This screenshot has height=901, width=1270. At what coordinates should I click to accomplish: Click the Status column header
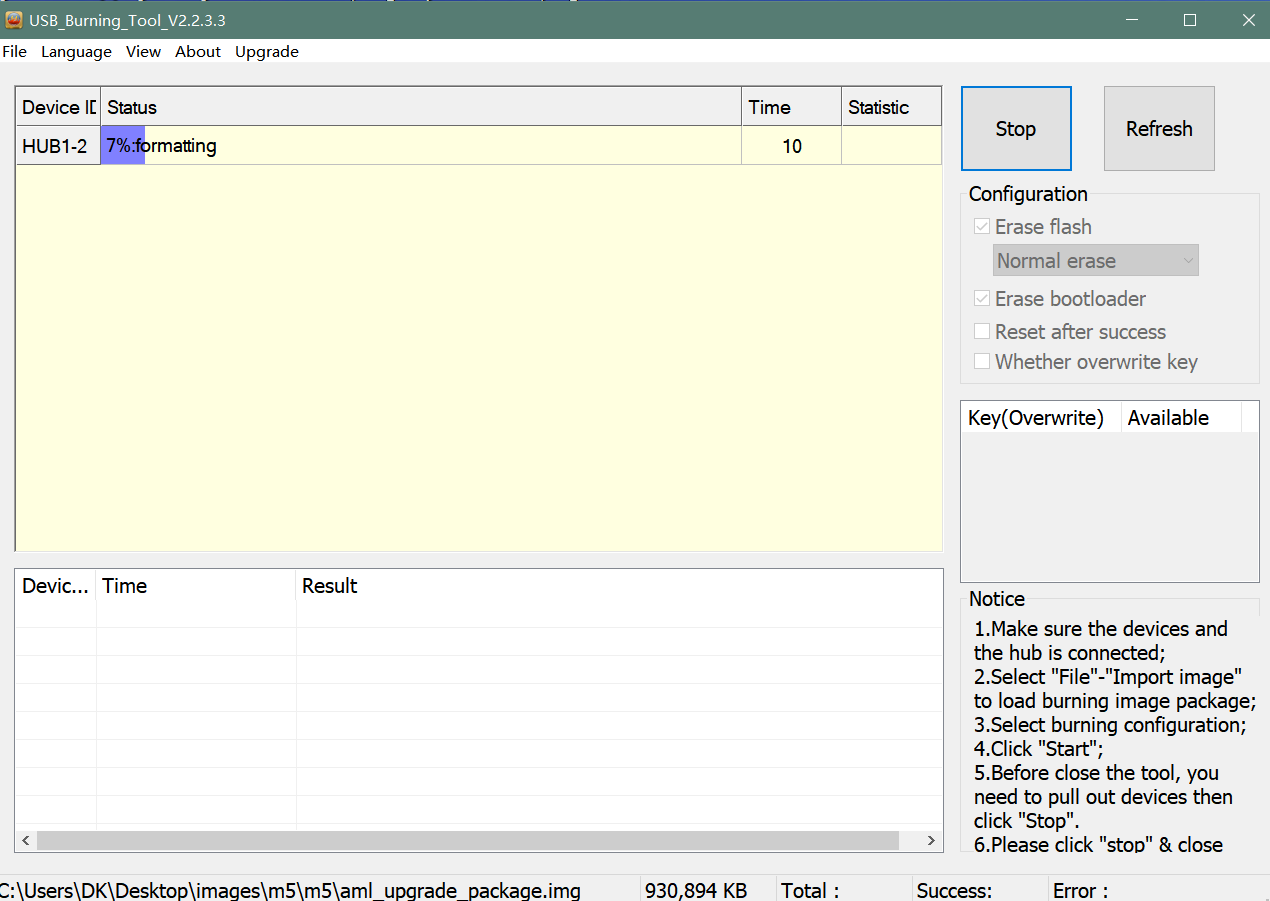tap(420, 107)
